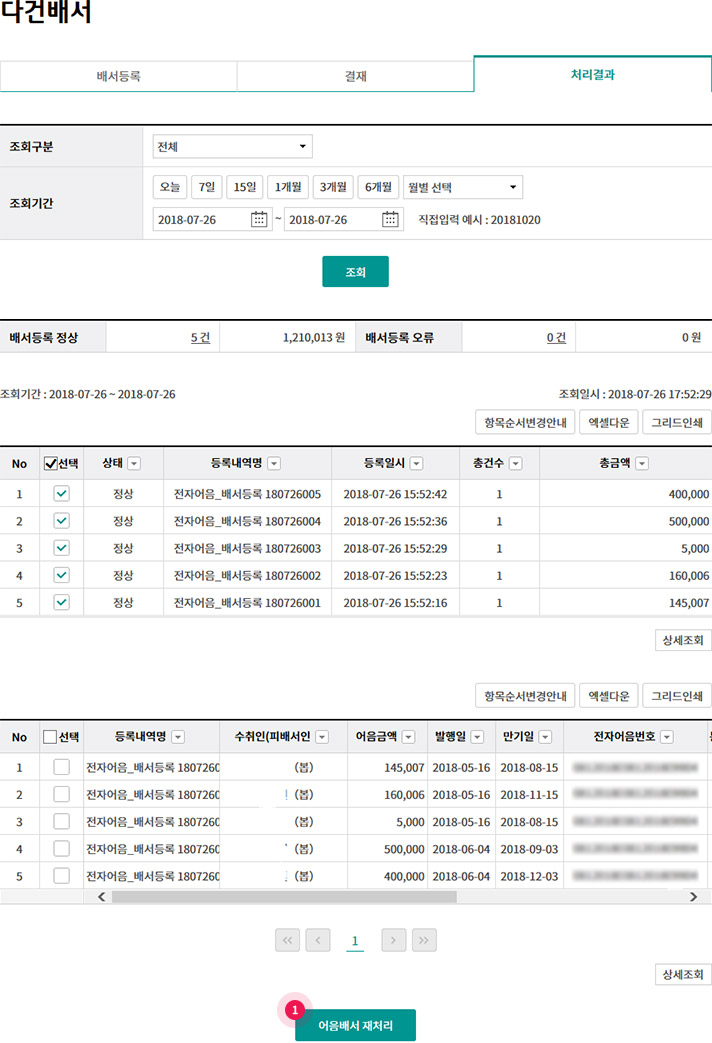The width and height of the screenshot is (712, 1043).
Task: Open the 상태 column filter dropdown
Action: coord(133,463)
